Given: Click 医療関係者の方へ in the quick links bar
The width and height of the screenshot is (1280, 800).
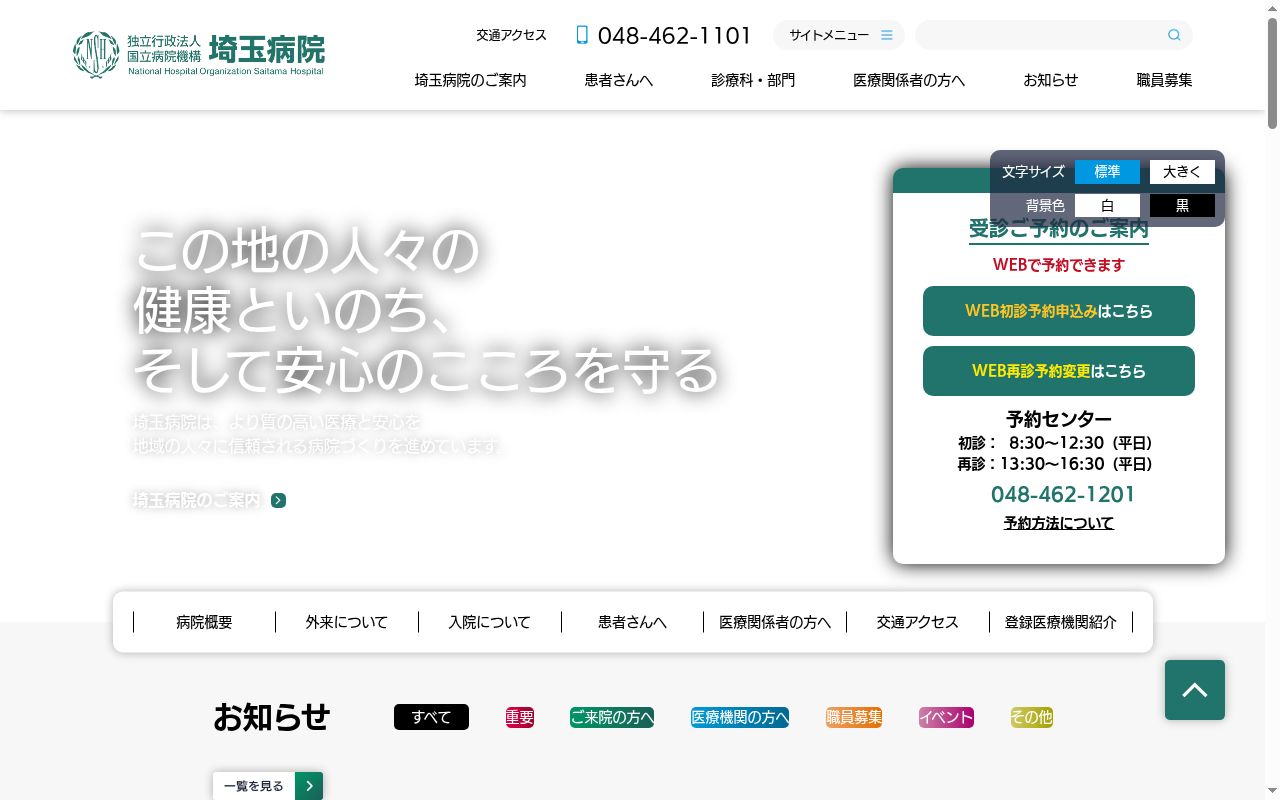Looking at the screenshot, I should pos(775,622).
